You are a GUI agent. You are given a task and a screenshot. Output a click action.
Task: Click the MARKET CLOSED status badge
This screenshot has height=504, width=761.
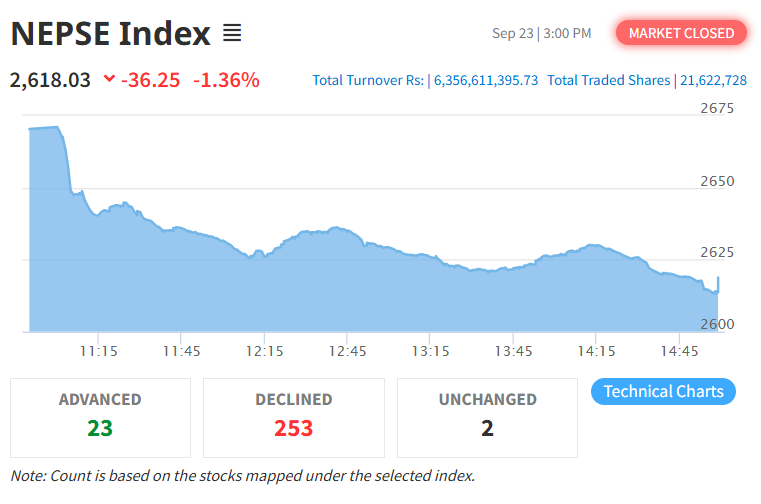click(681, 33)
